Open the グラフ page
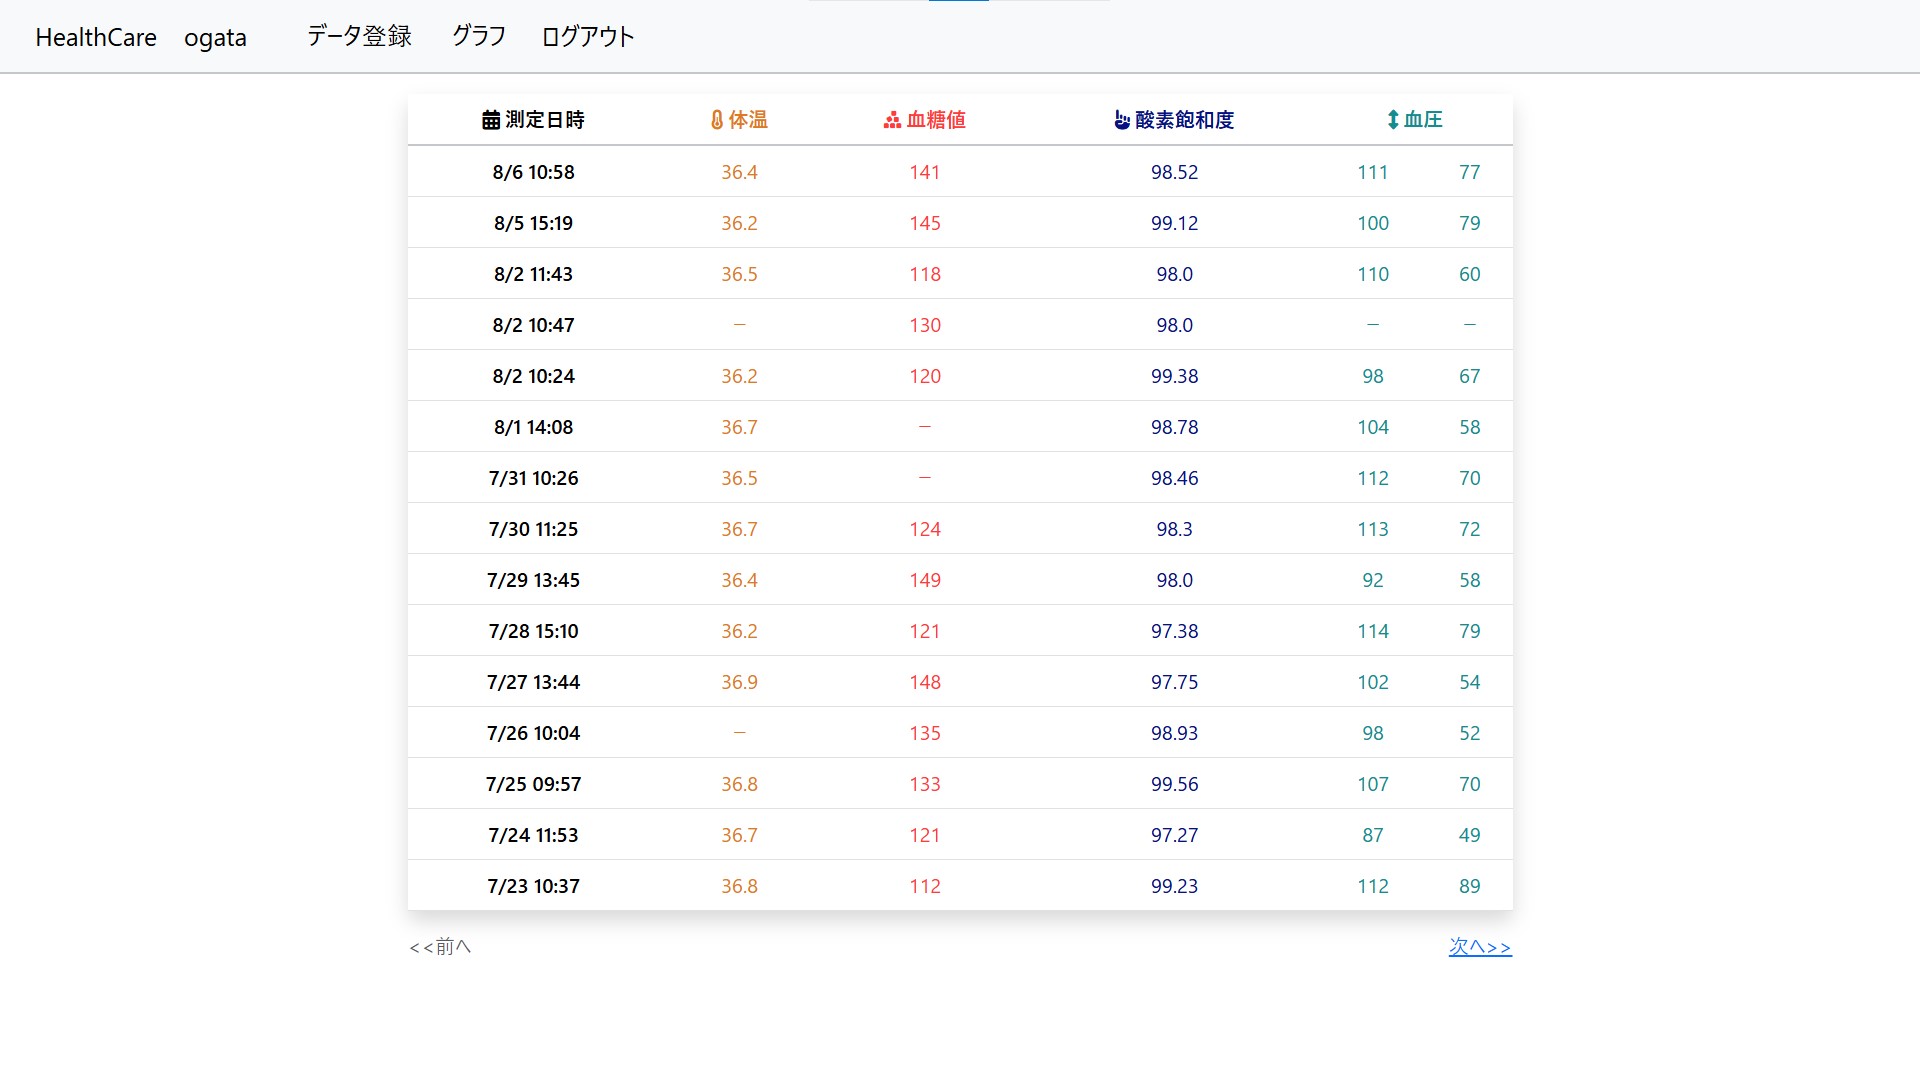 click(478, 37)
